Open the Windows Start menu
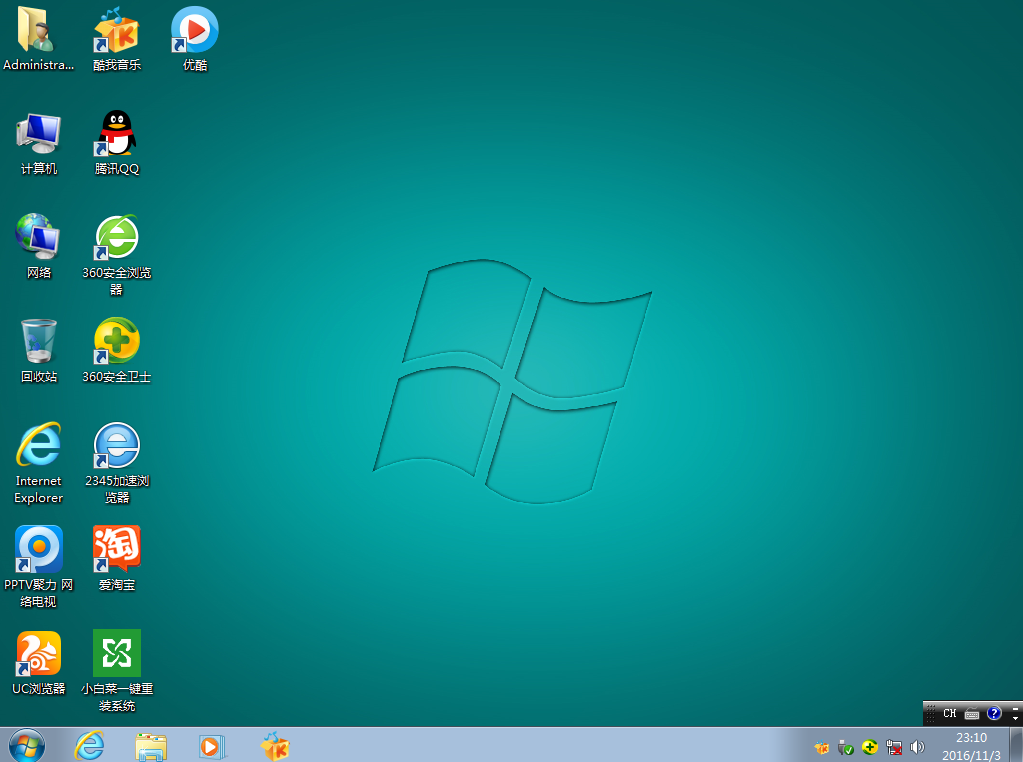 click(27, 746)
